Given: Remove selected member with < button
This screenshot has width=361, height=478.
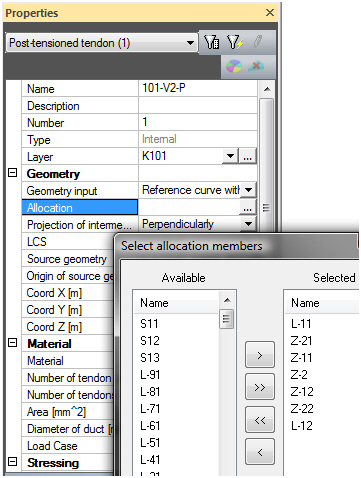Looking at the screenshot, I should [x=260, y=452].
